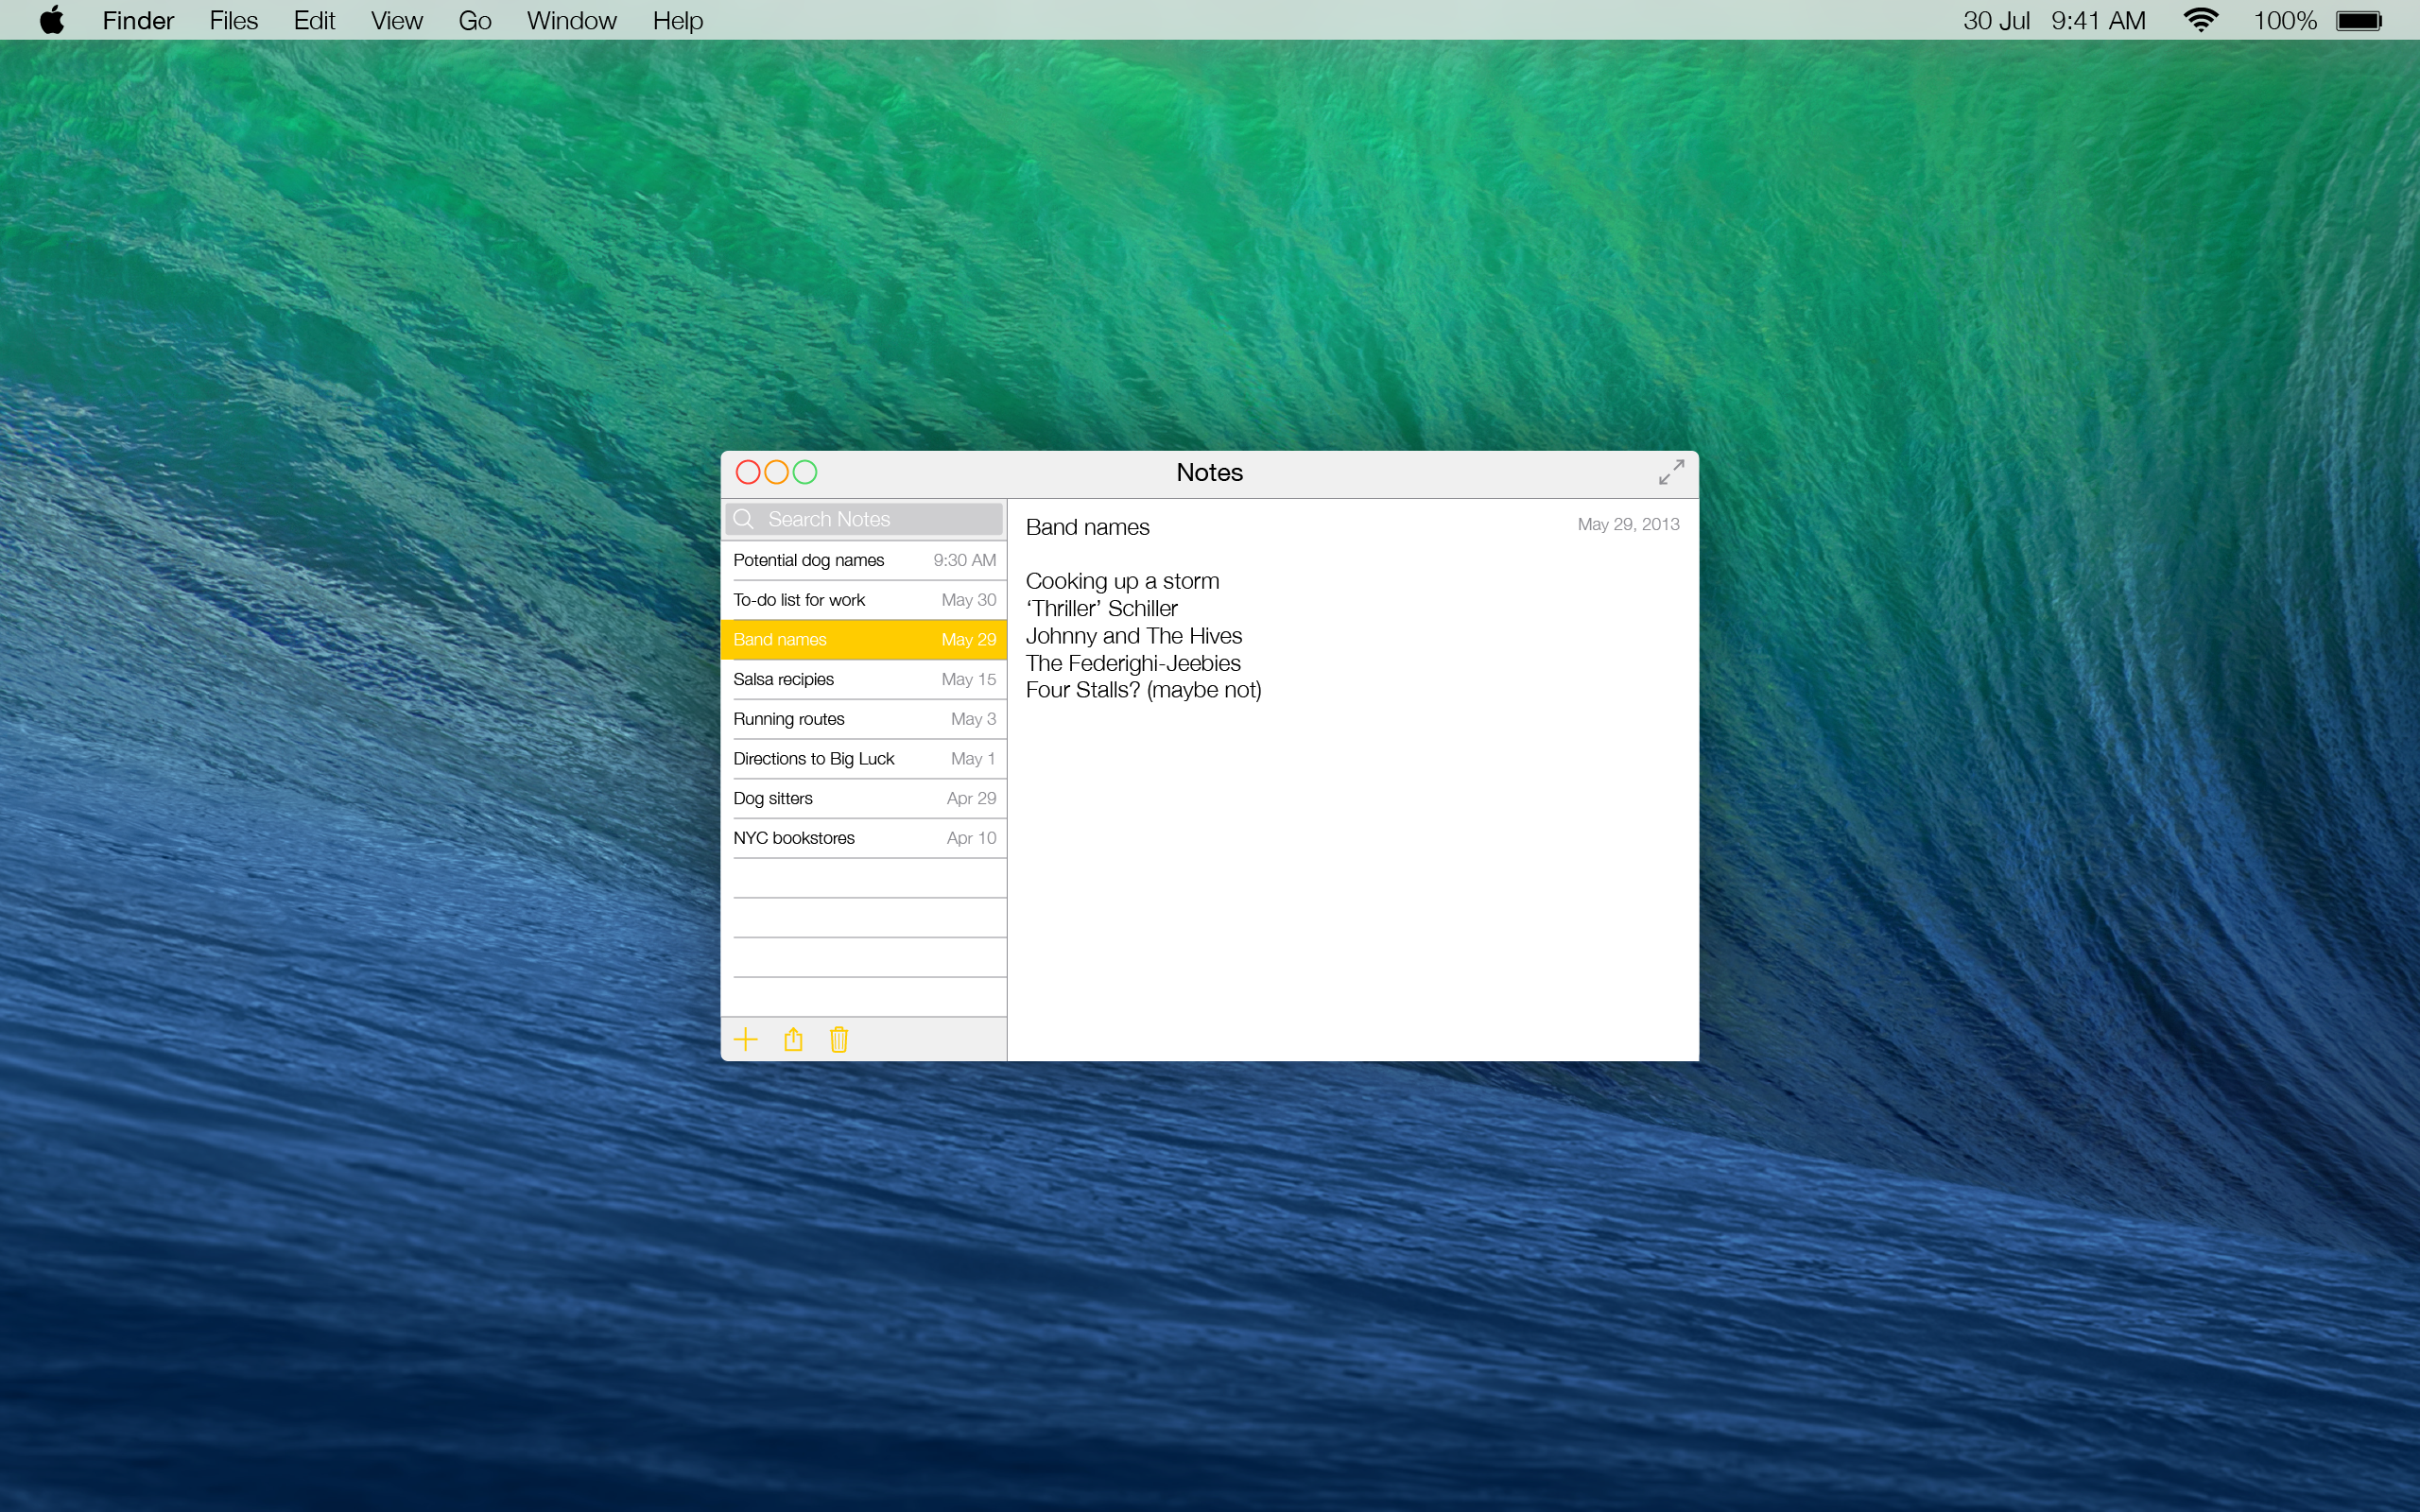Click the fullscreen arrows icon in Notes
The height and width of the screenshot is (1512, 2420).
(1671, 472)
